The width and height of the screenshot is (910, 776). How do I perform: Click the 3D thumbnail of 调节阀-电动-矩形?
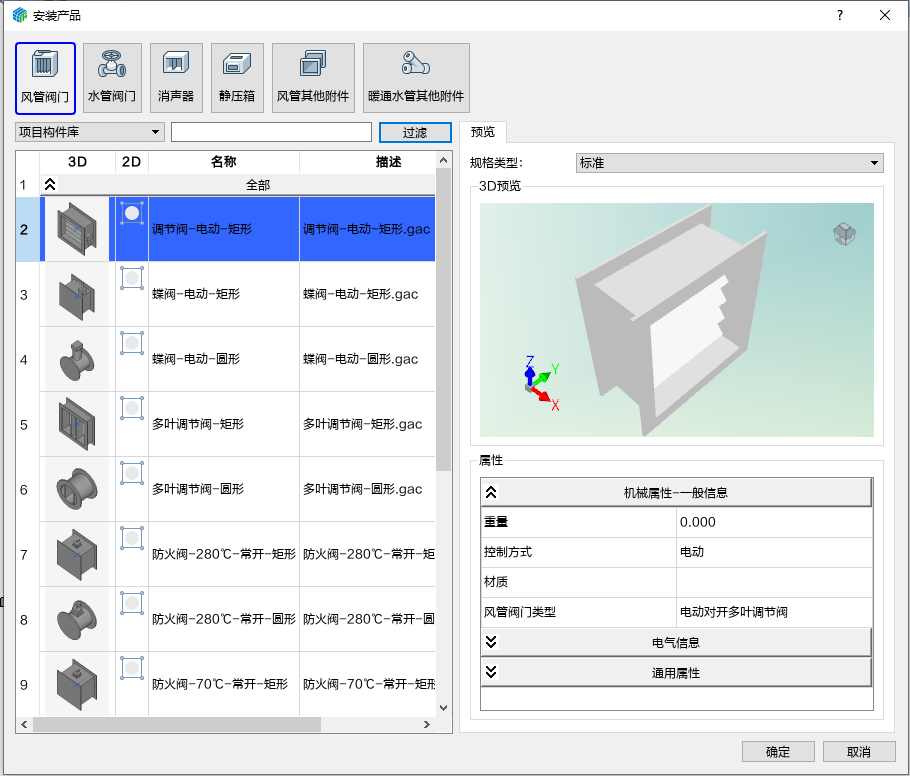click(x=77, y=229)
